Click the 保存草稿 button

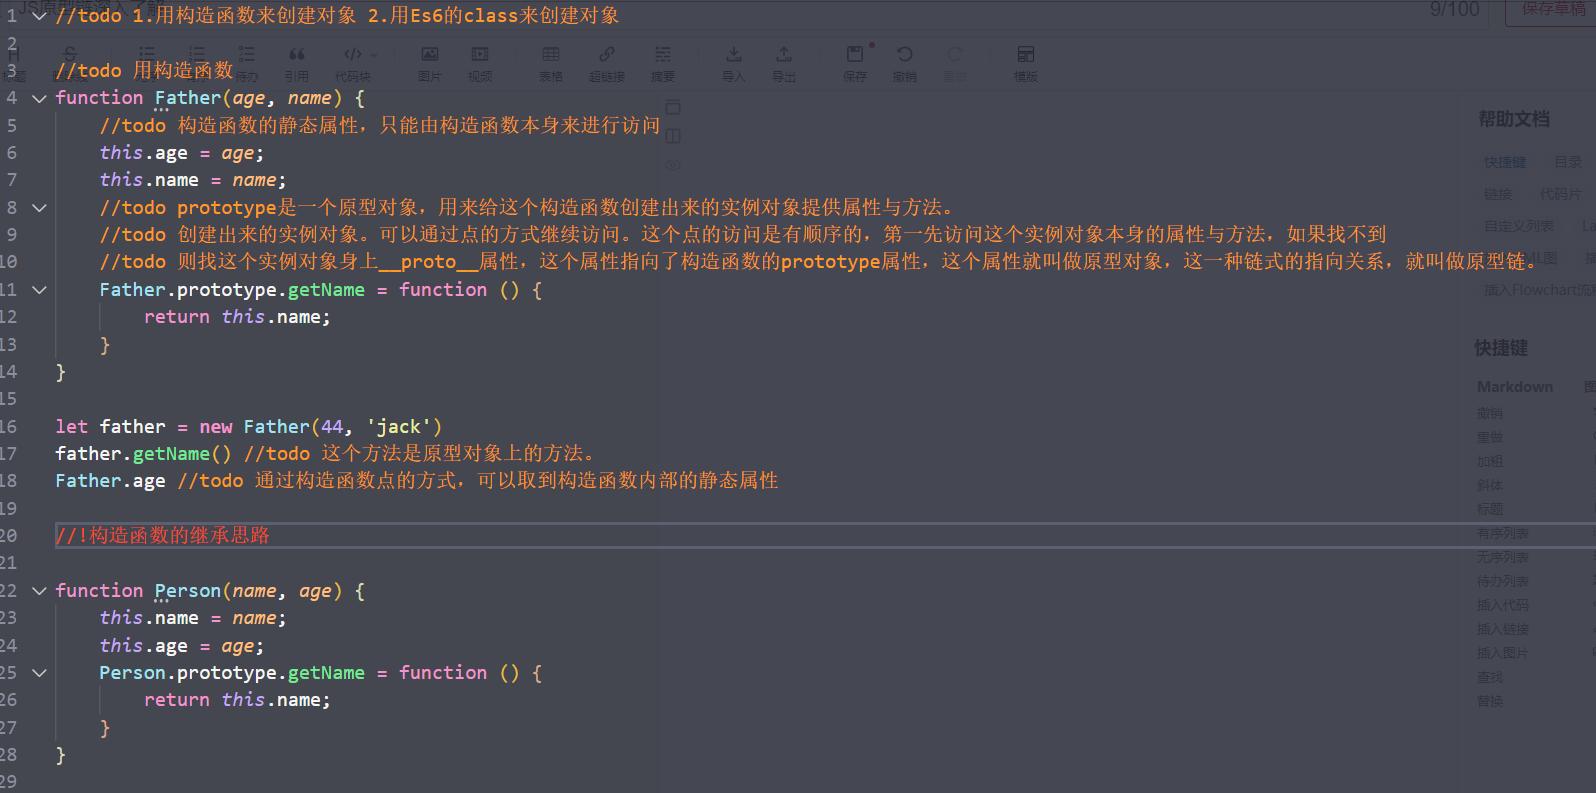(x=1552, y=9)
